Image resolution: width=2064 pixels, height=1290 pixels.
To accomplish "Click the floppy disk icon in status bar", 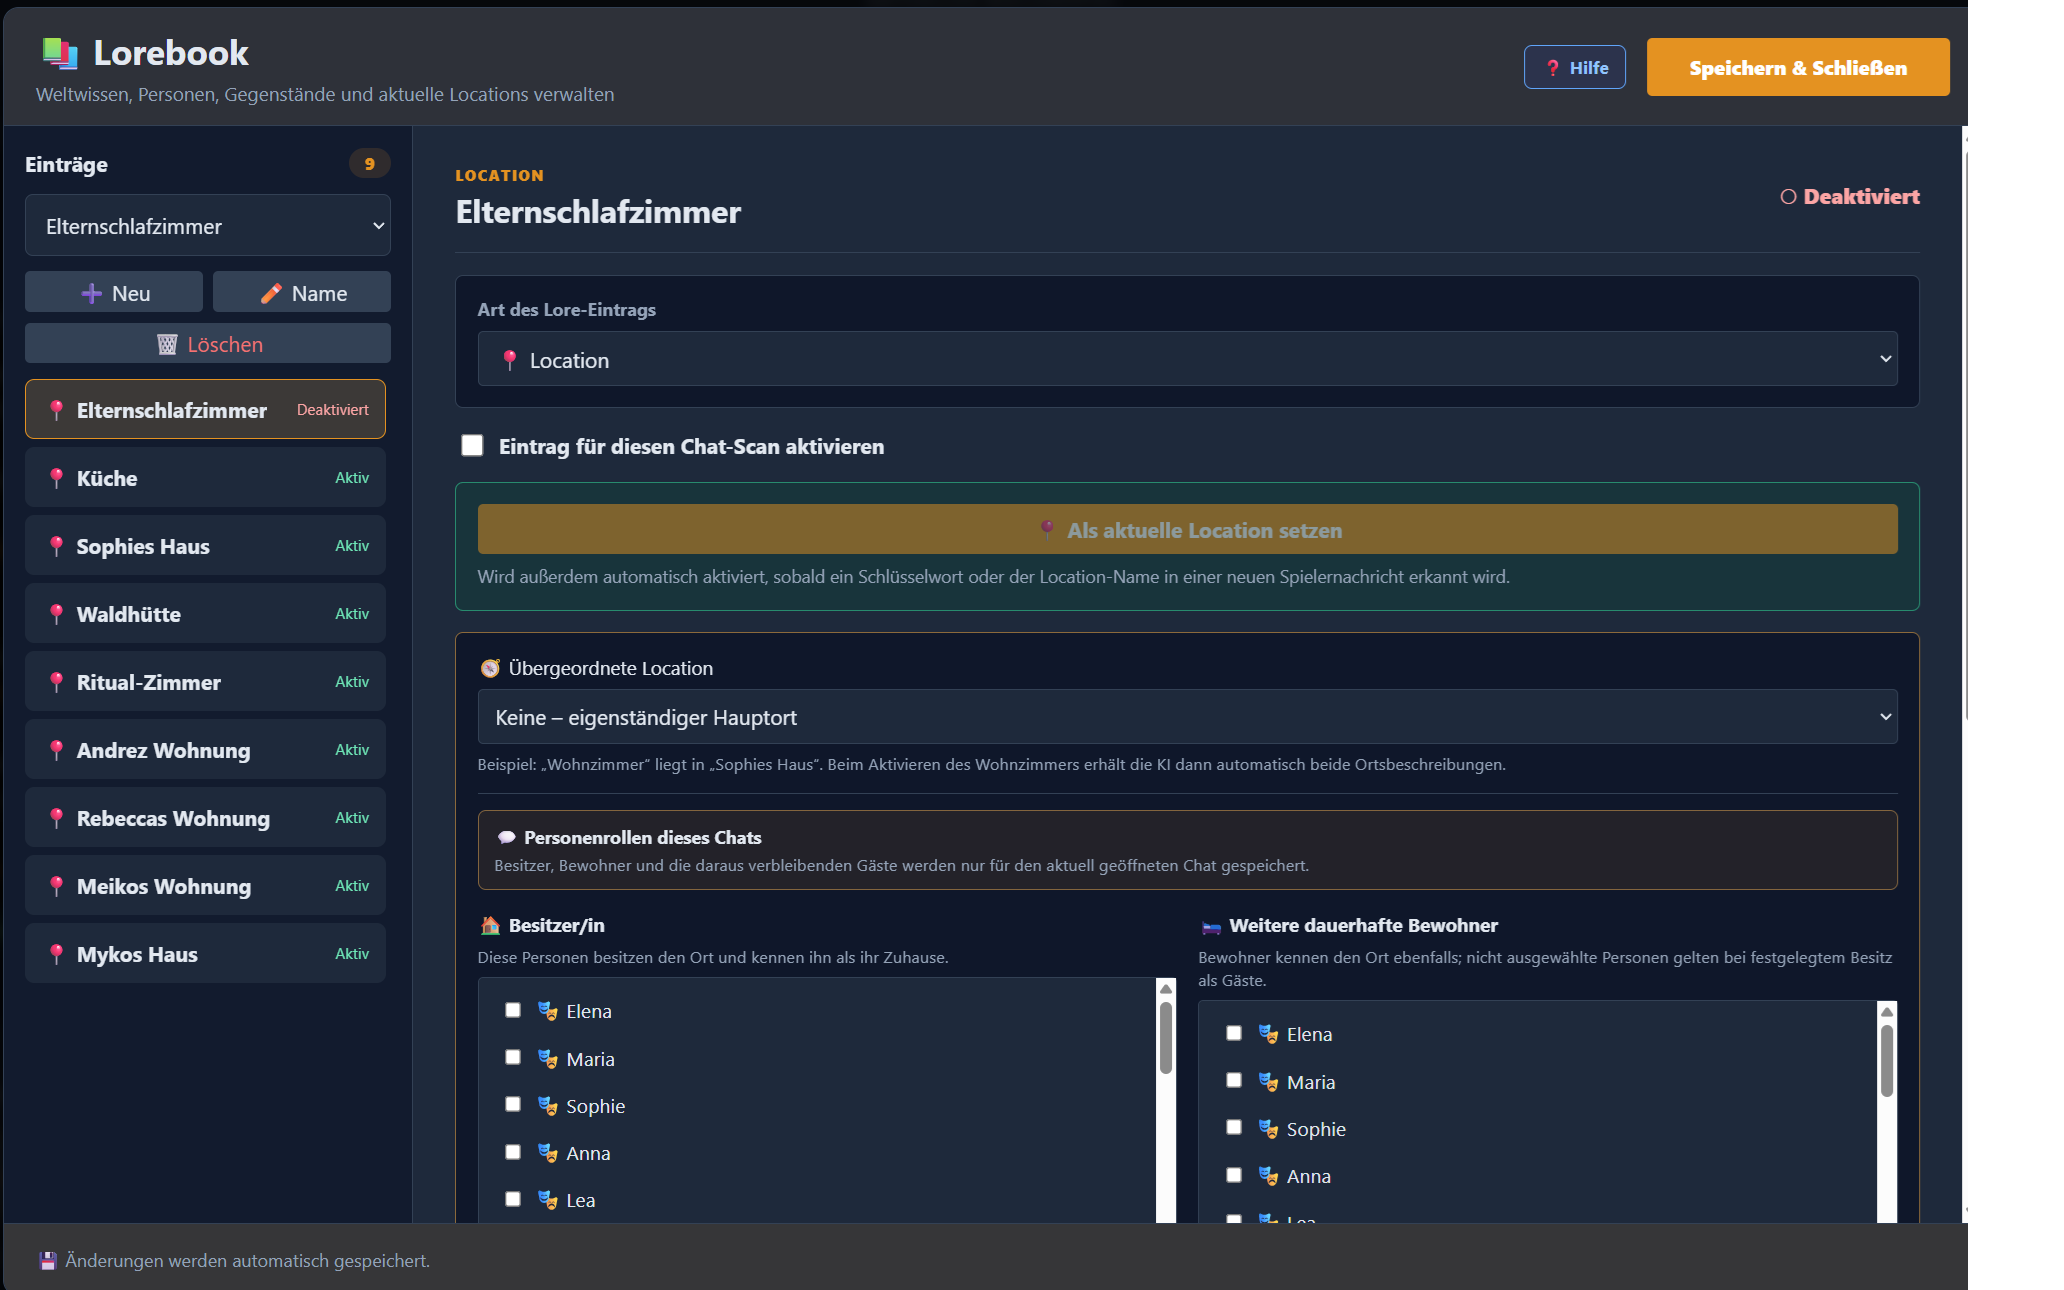I will (48, 1260).
